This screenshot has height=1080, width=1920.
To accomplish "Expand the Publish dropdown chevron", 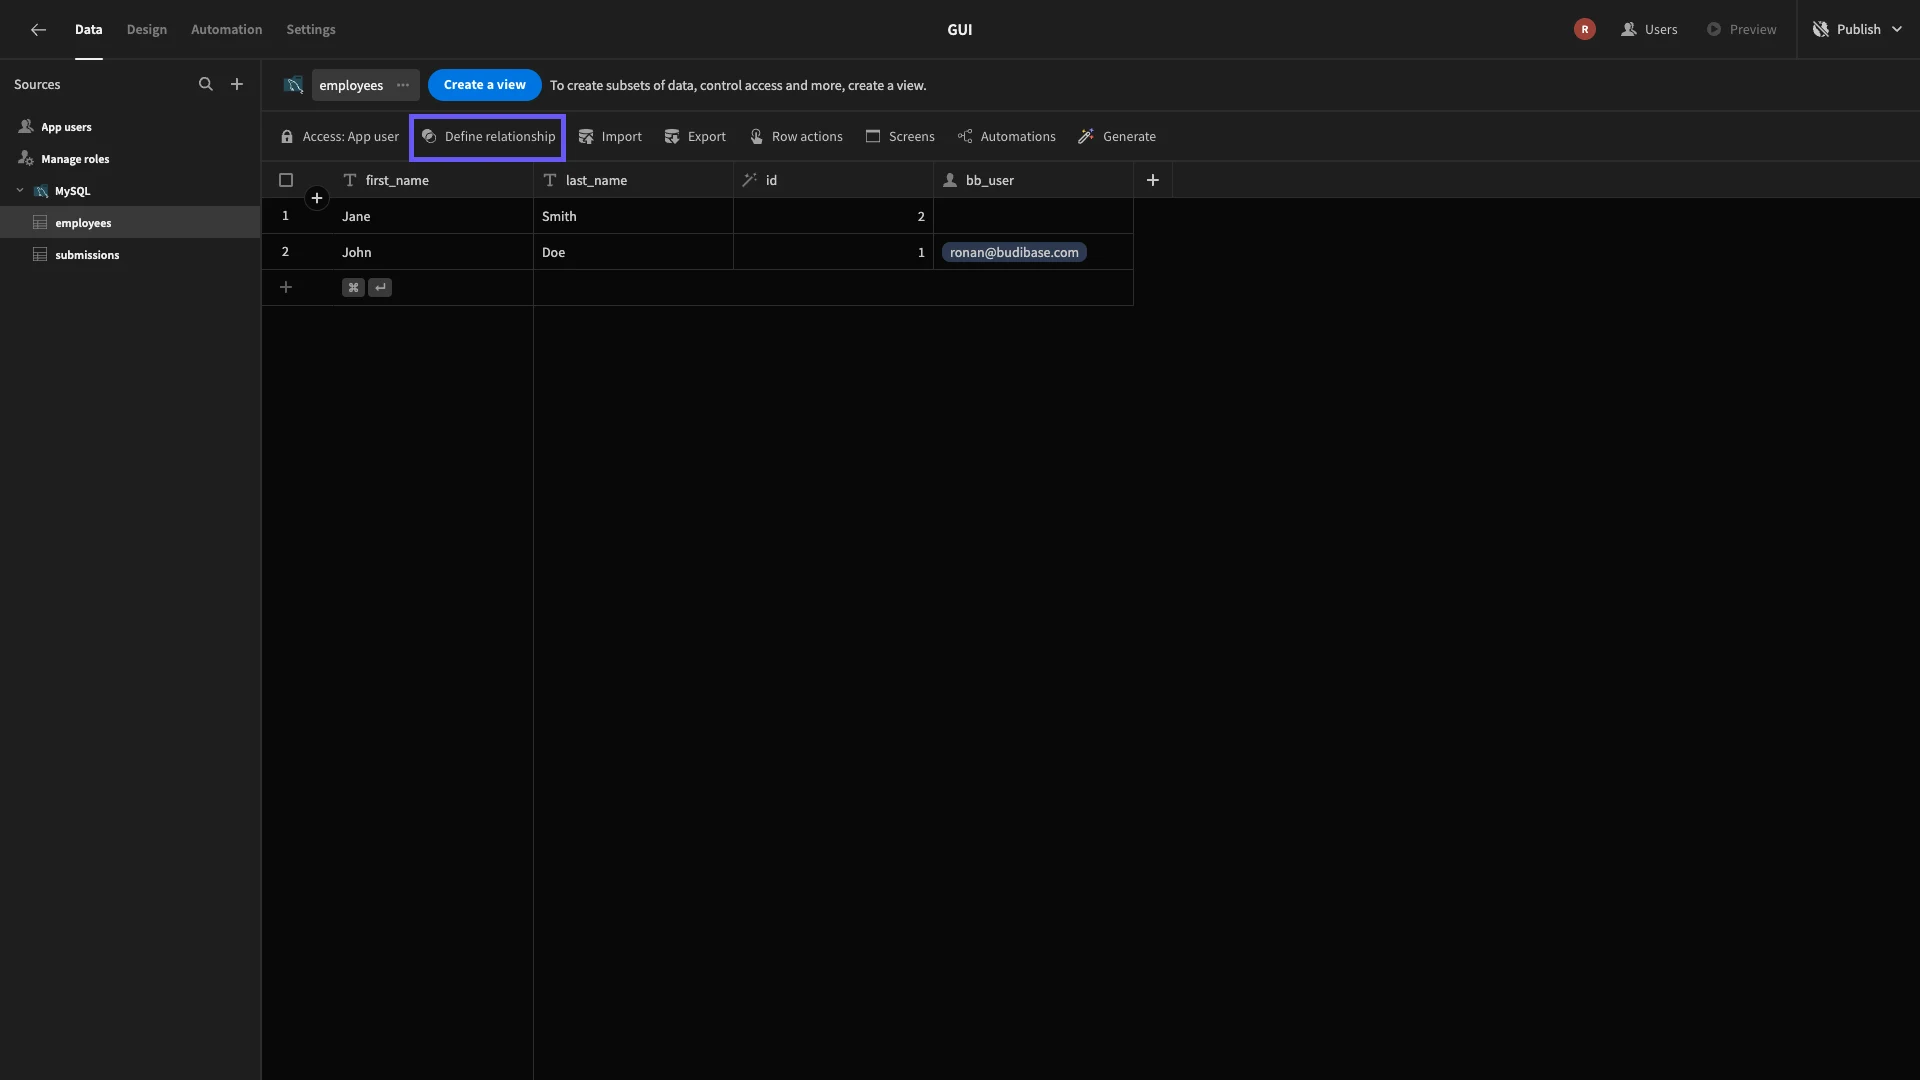I will (x=1897, y=30).
